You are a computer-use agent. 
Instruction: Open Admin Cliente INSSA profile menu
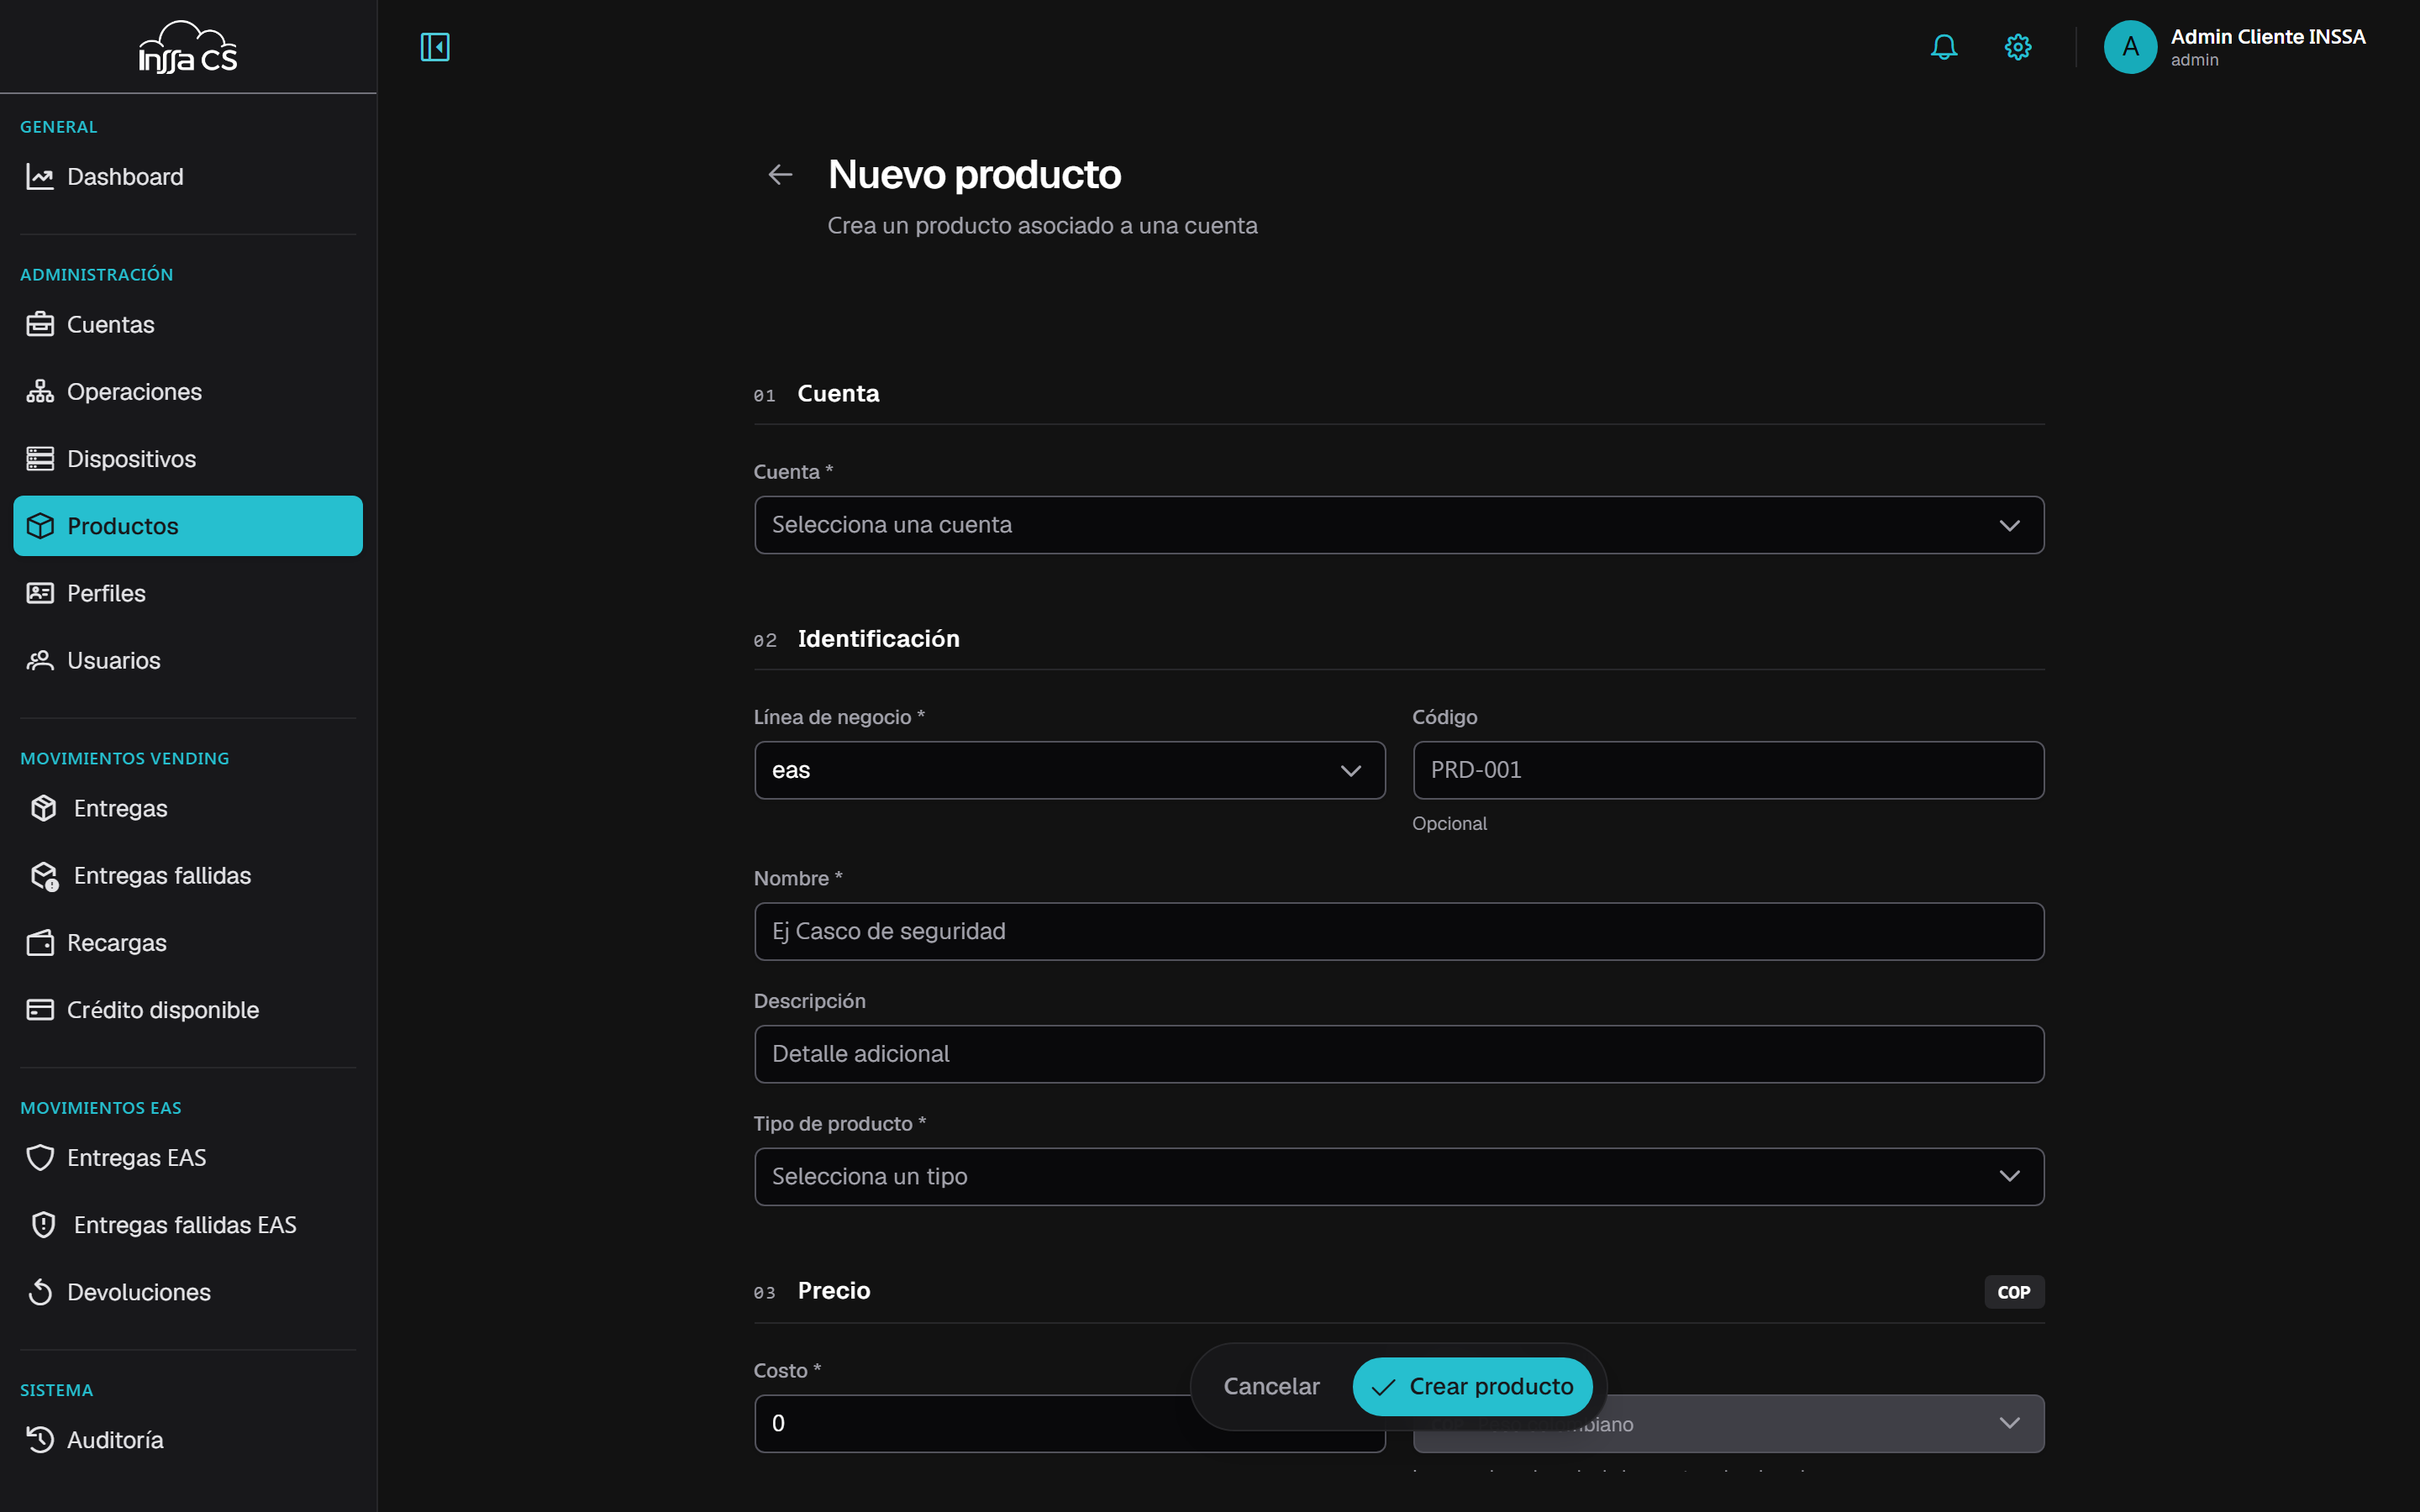2236,47
